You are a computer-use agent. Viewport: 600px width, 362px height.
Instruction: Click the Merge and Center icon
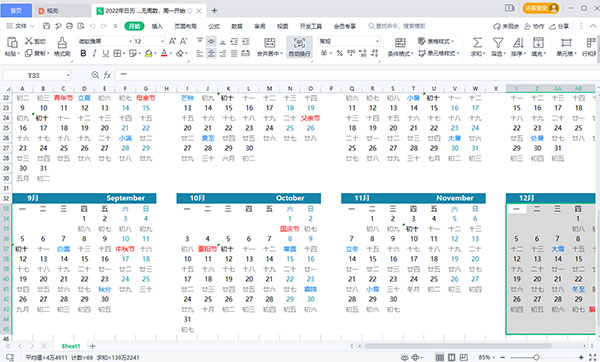pos(269,42)
